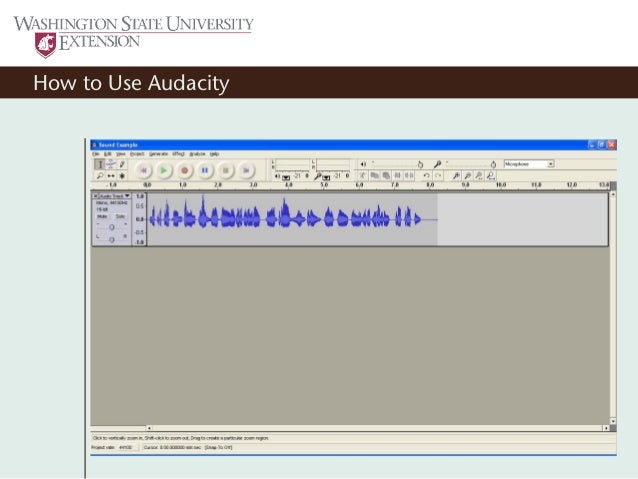638x479 pixels.
Task: Begin recording with the red Record button
Action: [x=184, y=171]
